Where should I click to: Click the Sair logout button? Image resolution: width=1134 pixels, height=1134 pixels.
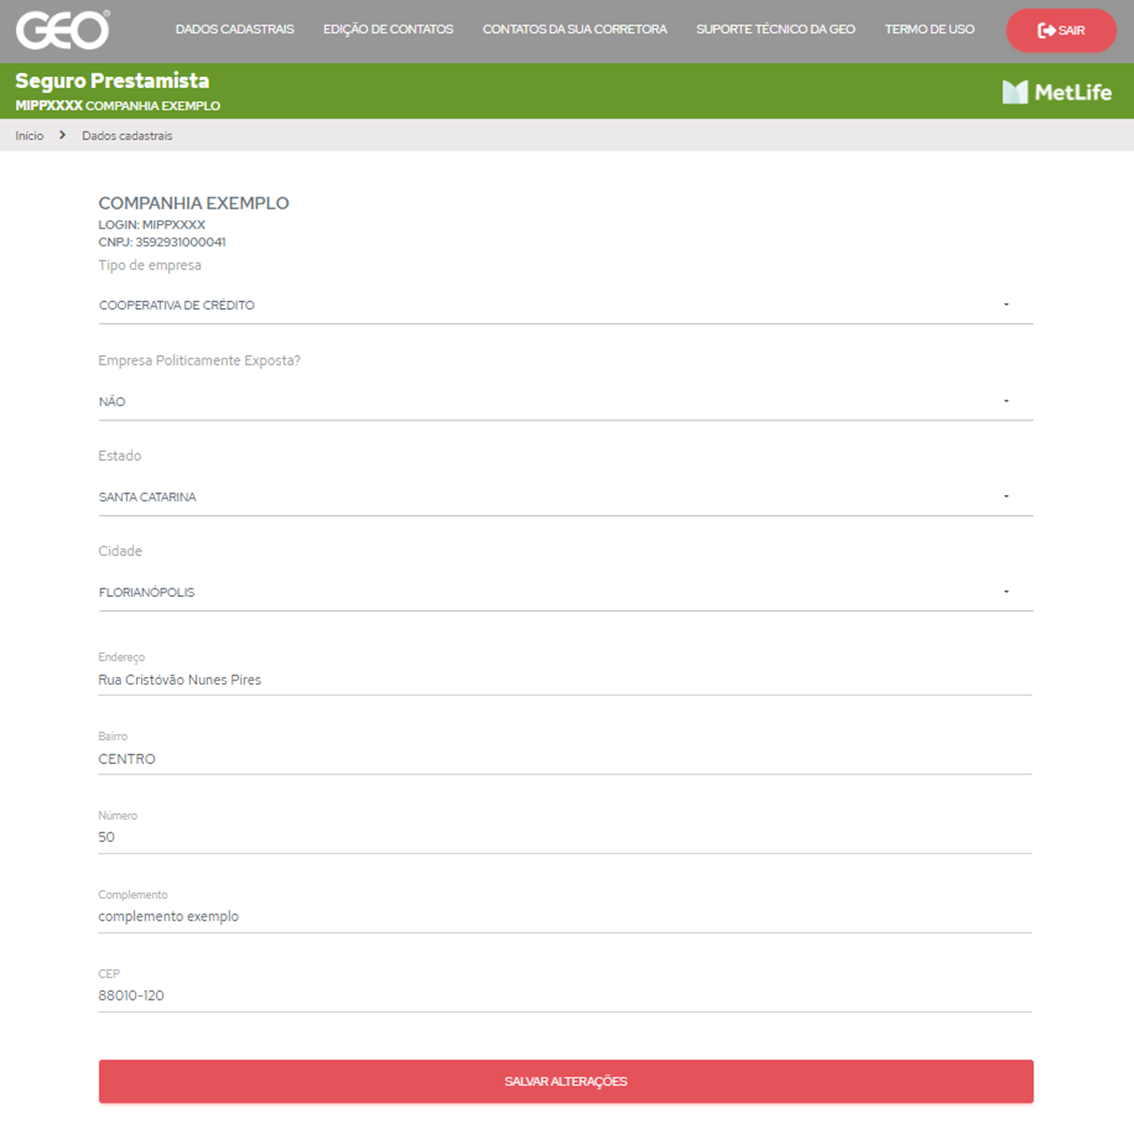pyautogui.click(x=1061, y=30)
